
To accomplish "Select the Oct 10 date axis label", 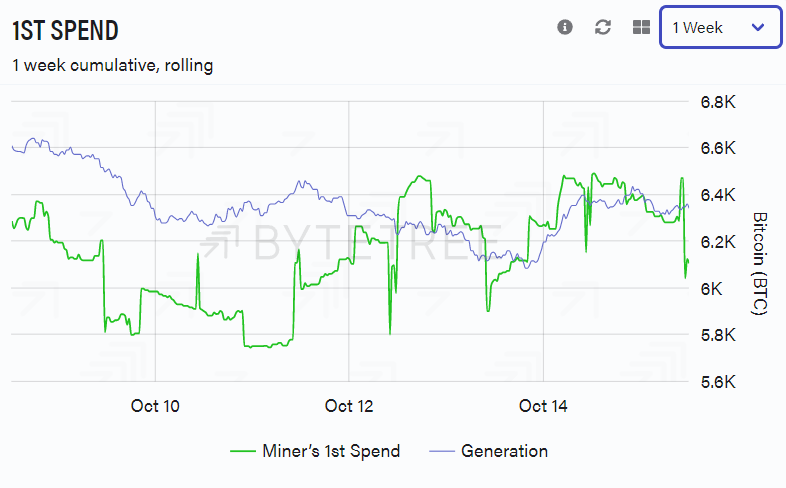I will click(156, 406).
